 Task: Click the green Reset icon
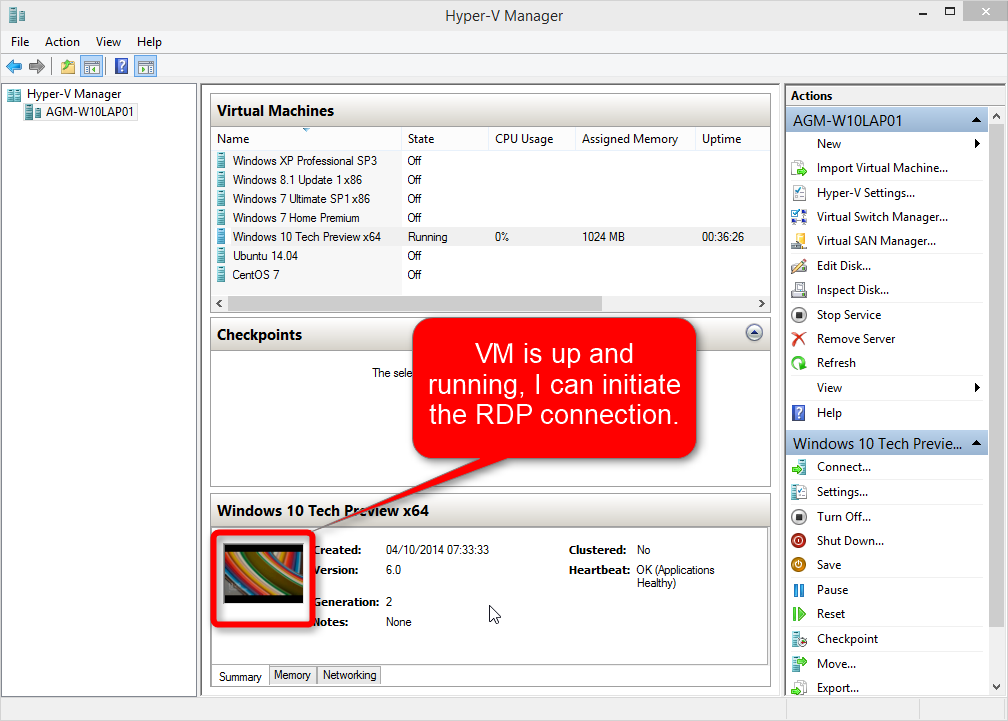(x=799, y=614)
